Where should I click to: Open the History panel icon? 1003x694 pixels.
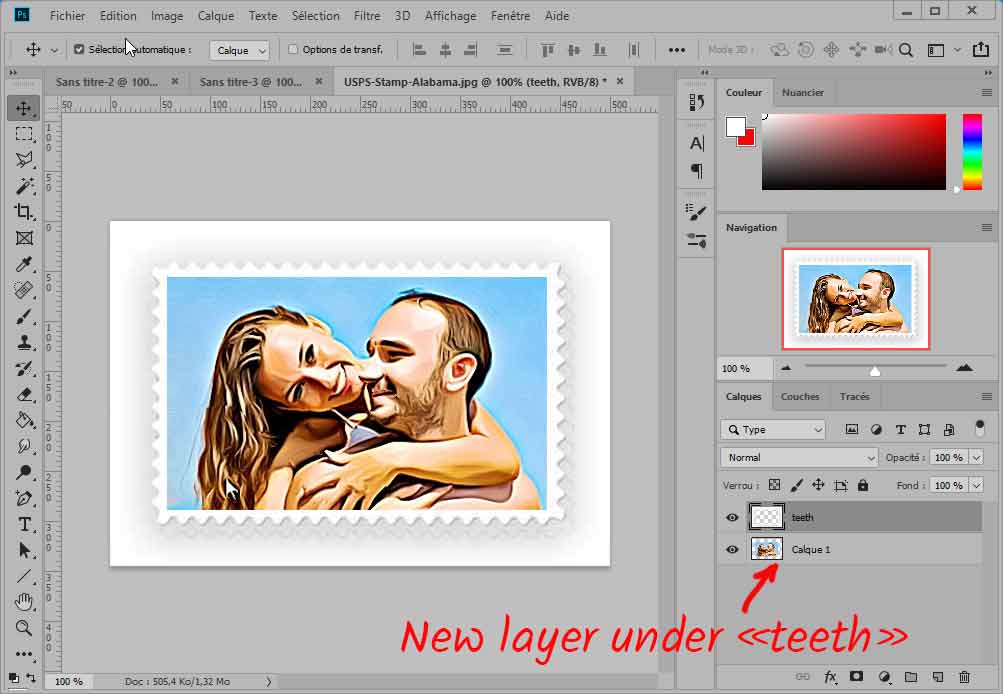(x=697, y=102)
